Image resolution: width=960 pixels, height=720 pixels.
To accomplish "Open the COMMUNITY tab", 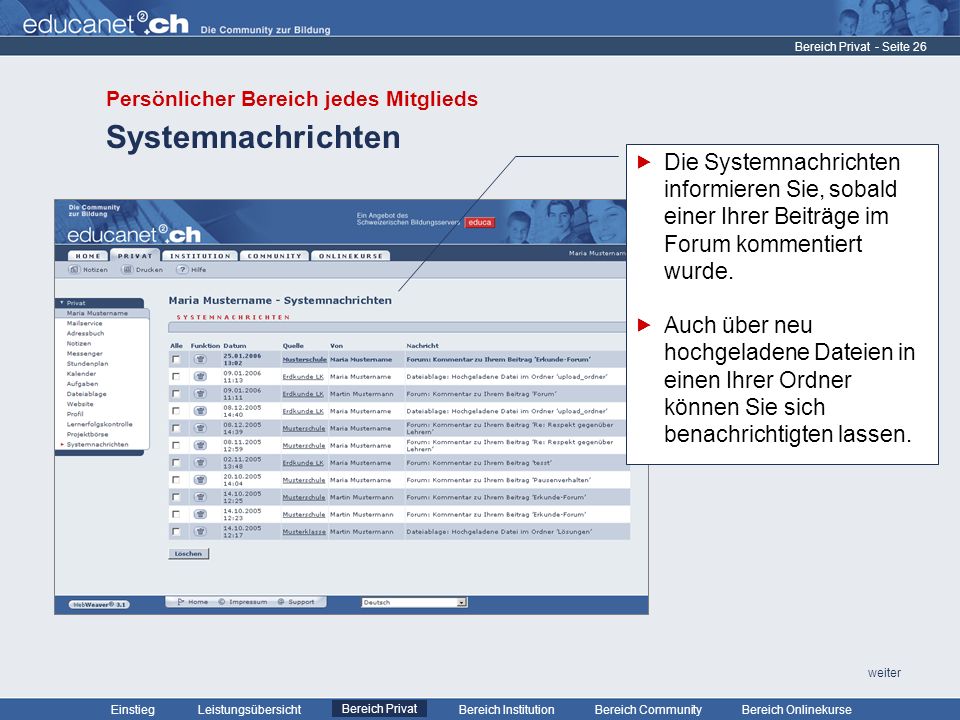I will click(274, 256).
